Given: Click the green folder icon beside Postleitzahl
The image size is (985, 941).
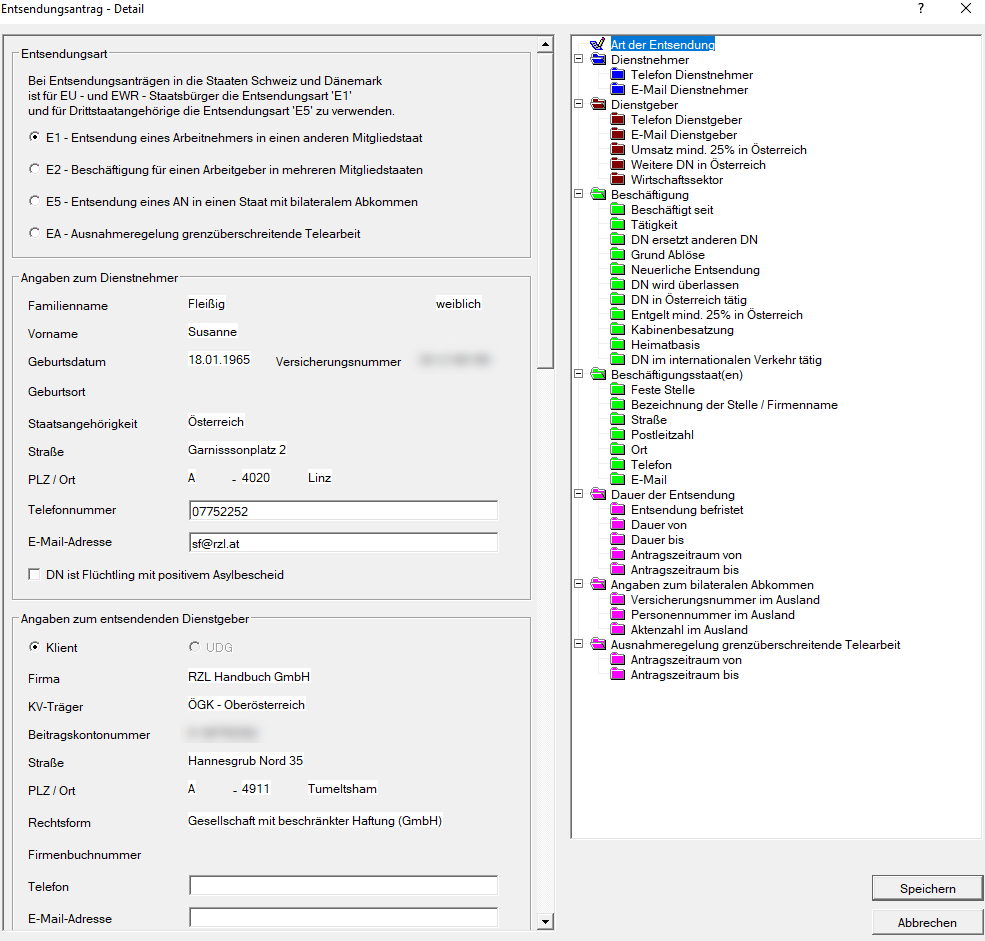Looking at the screenshot, I should point(617,435).
